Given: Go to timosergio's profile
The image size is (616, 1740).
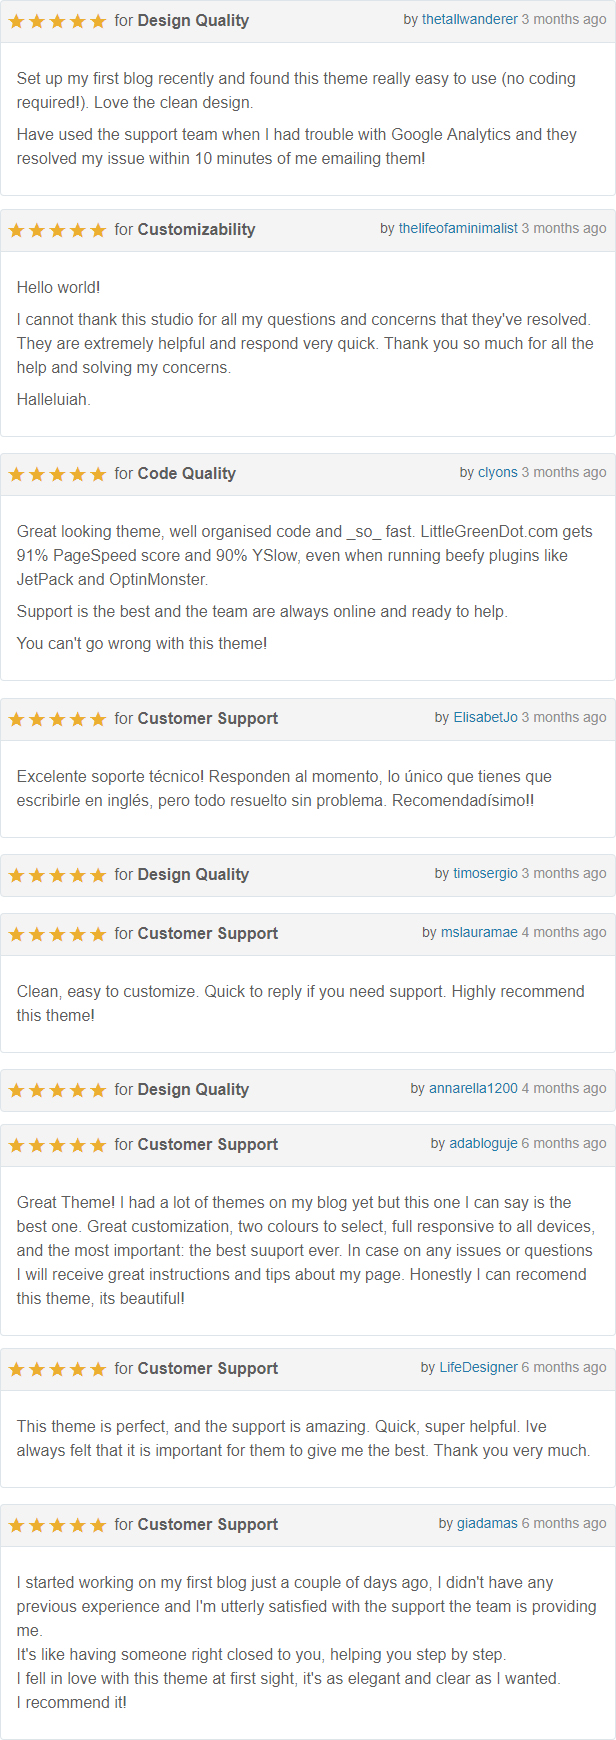Looking at the screenshot, I should (x=486, y=874).
